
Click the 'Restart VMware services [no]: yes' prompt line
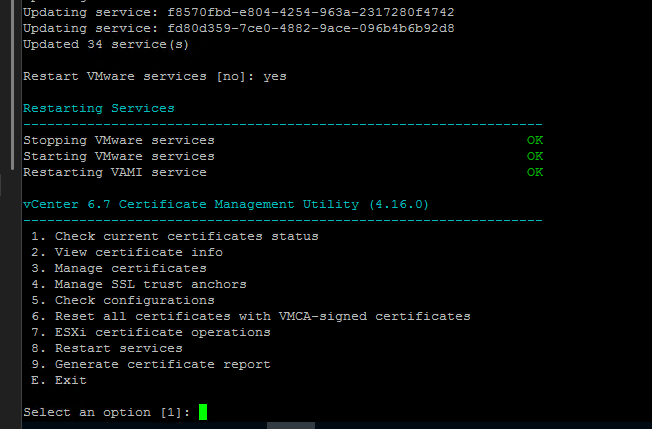pos(155,76)
